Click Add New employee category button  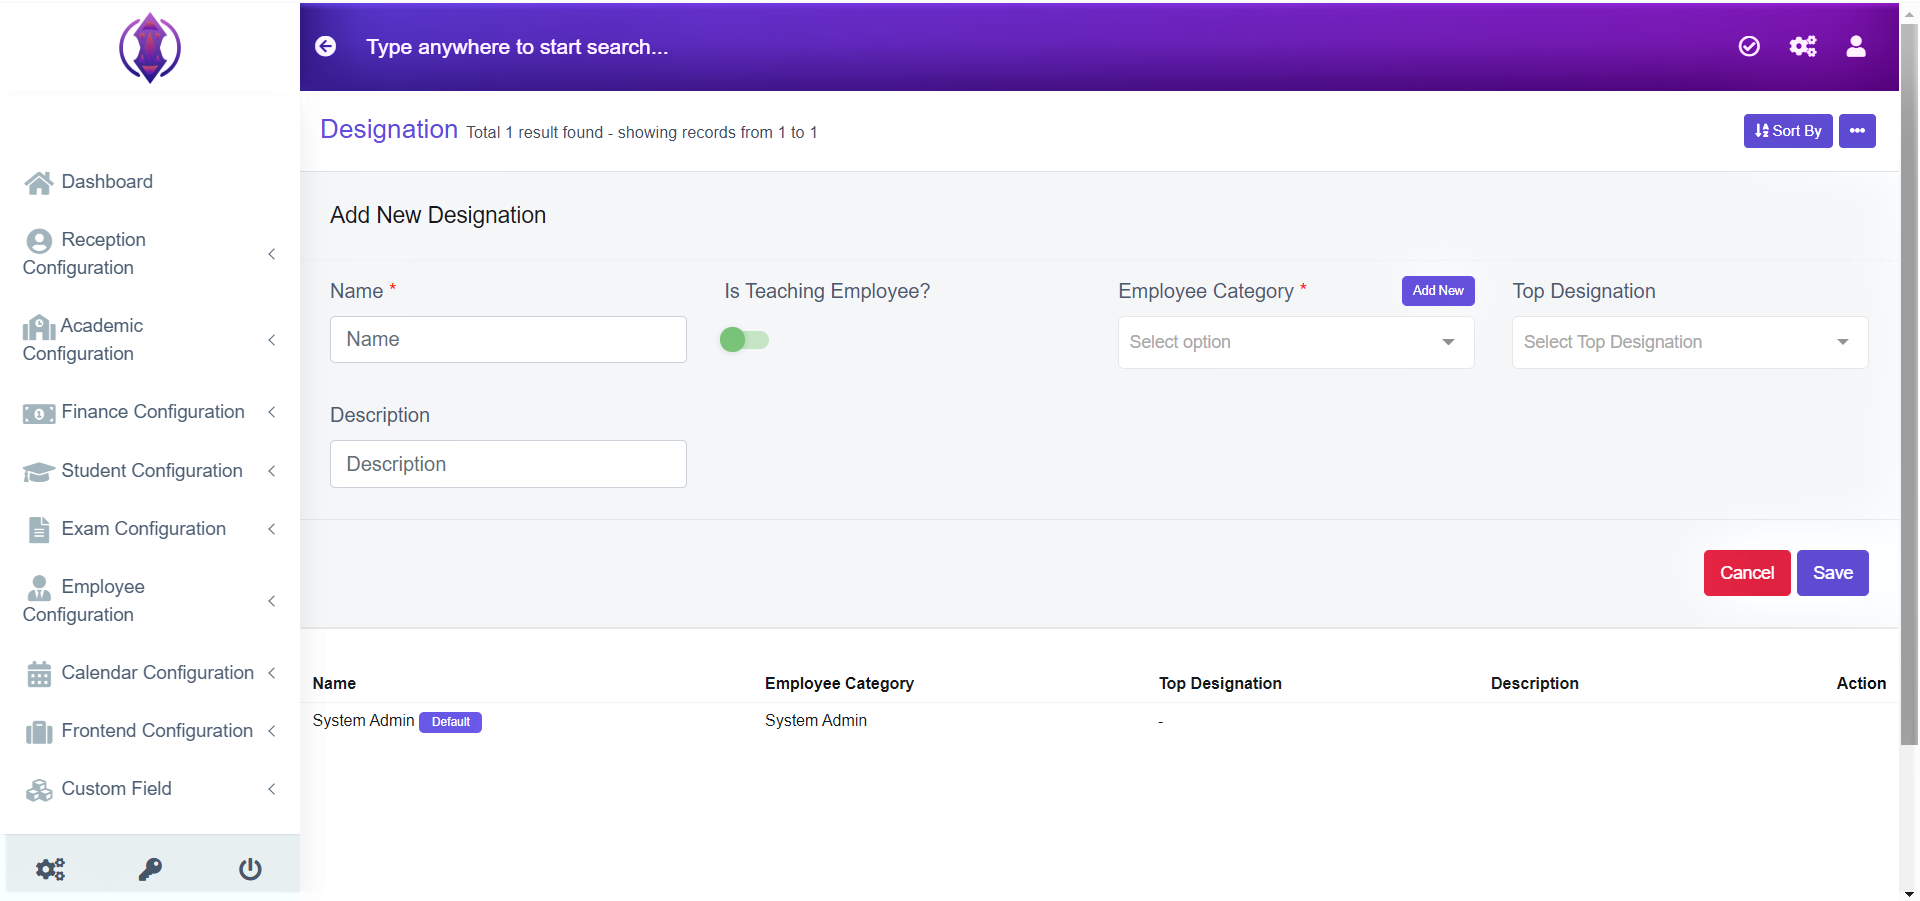tap(1438, 291)
